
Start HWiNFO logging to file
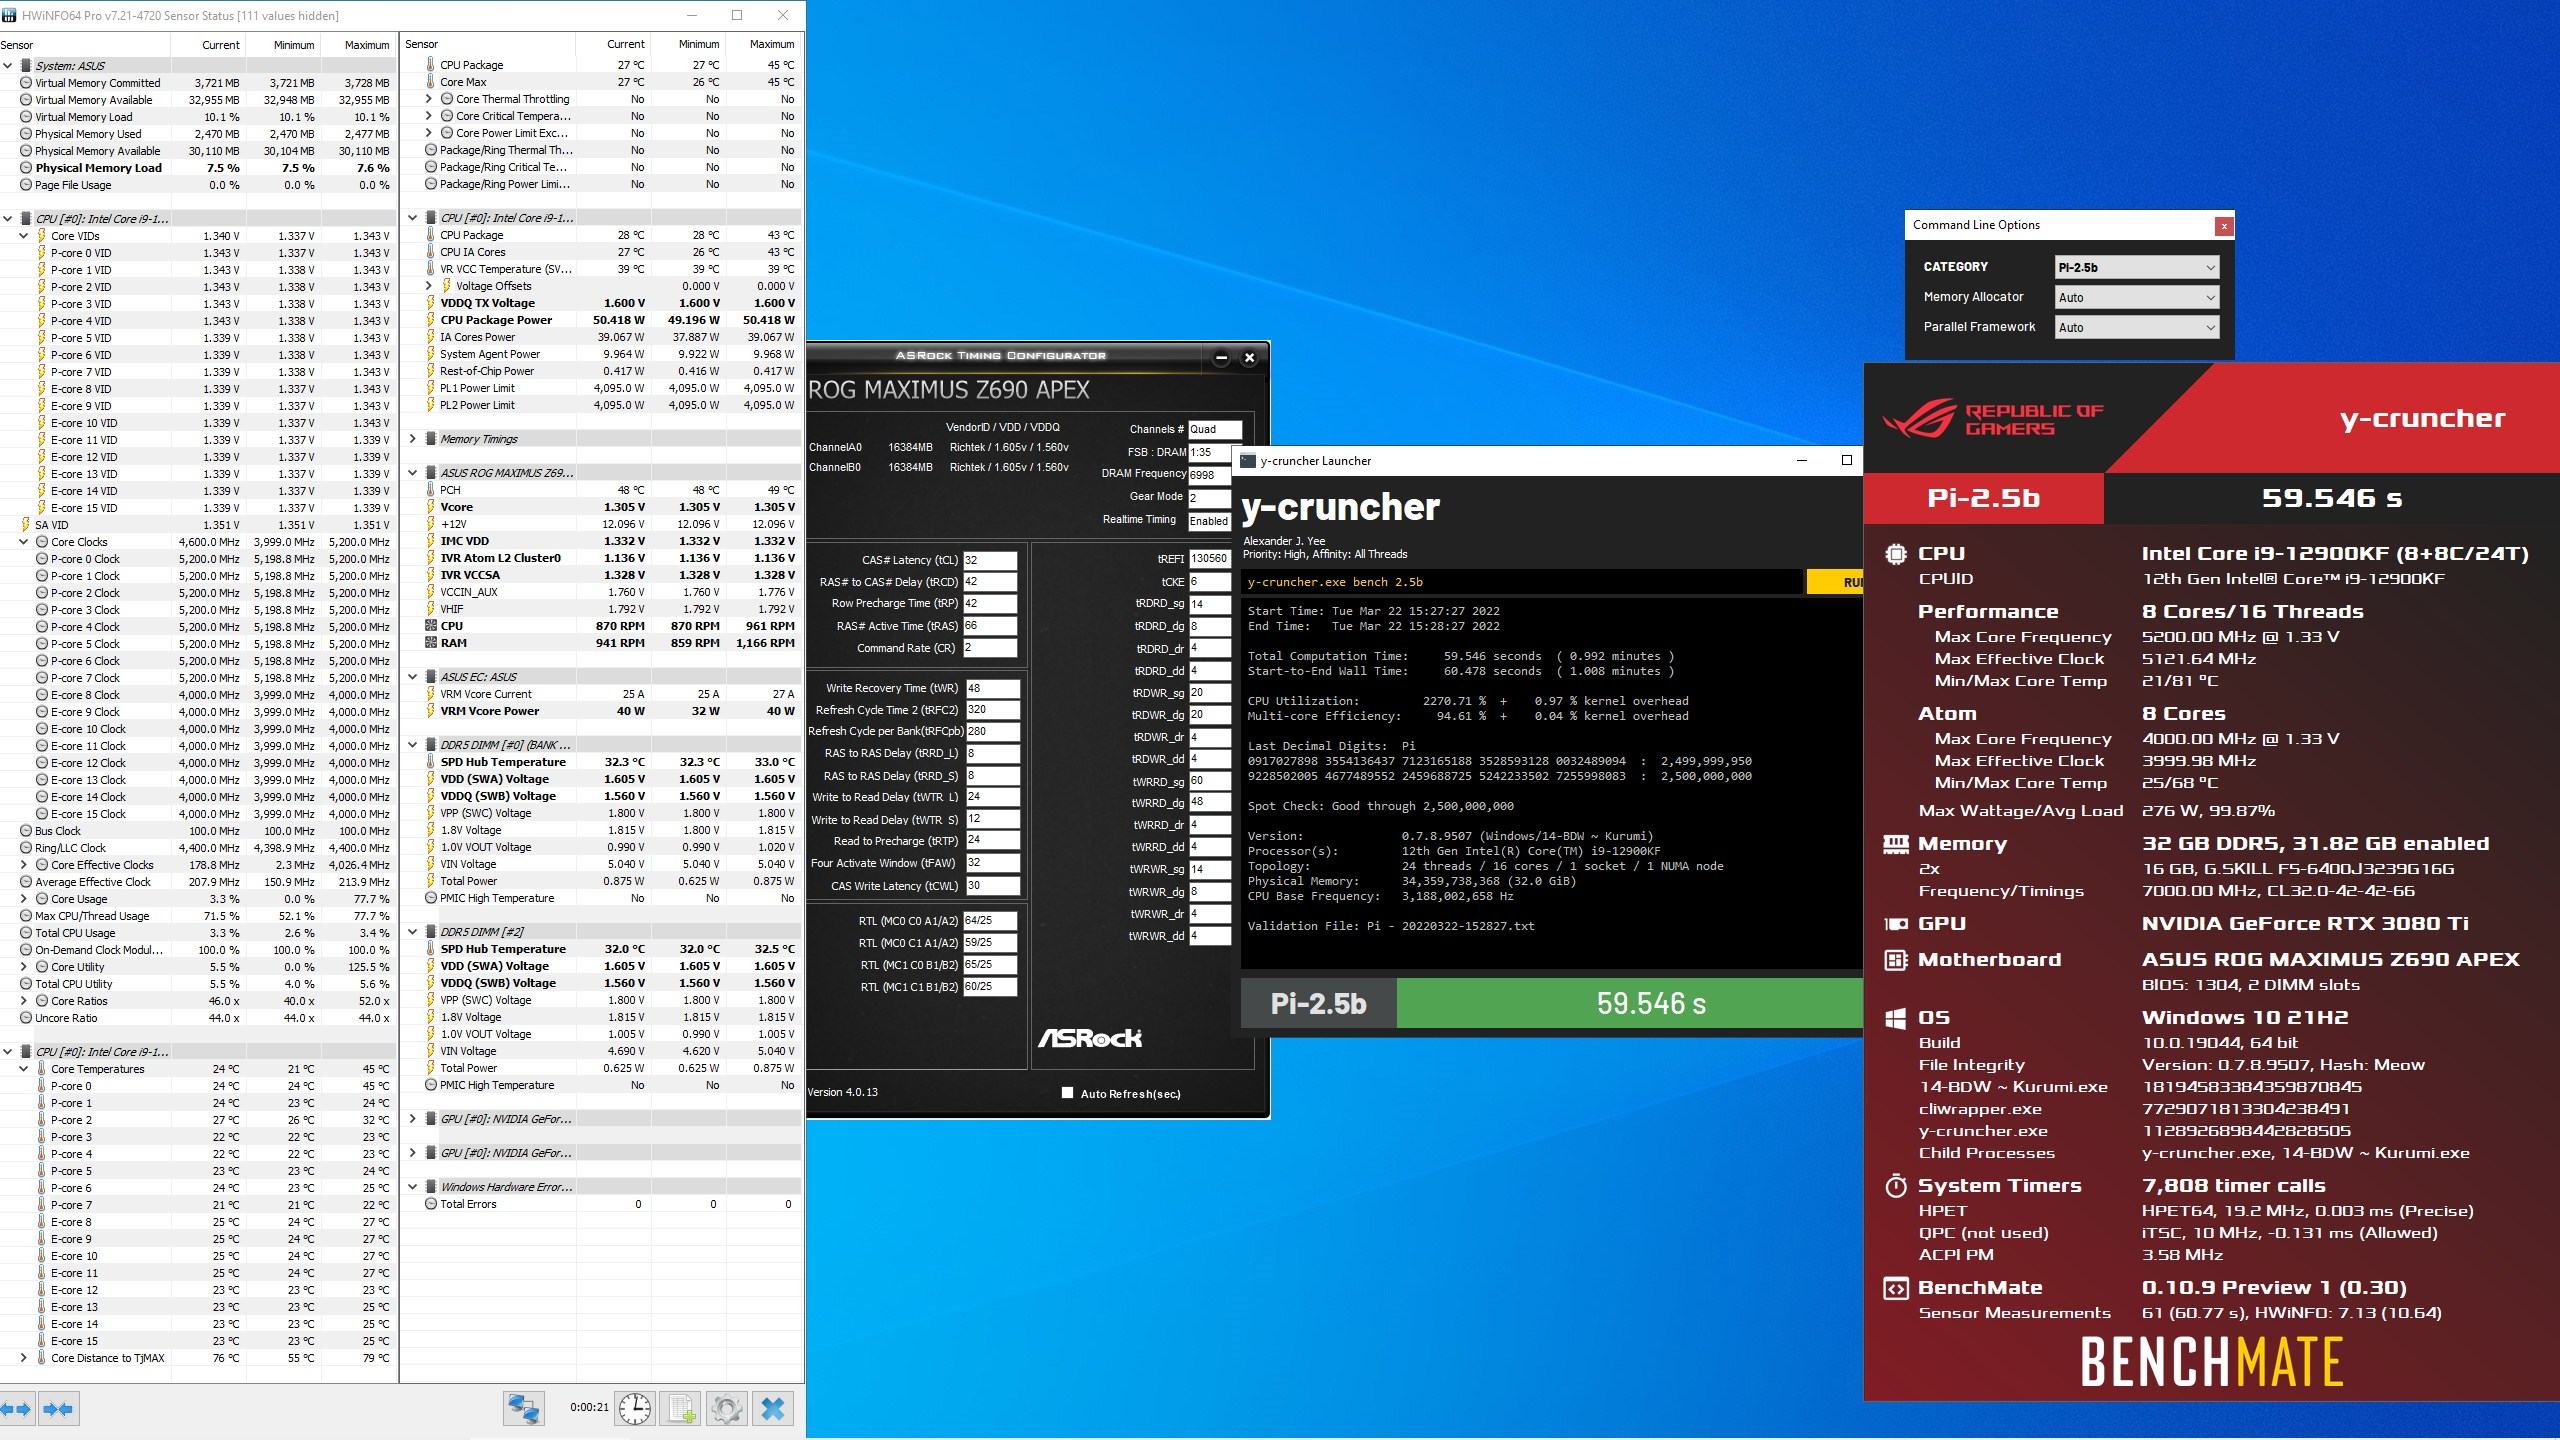(x=681, y=1408)
